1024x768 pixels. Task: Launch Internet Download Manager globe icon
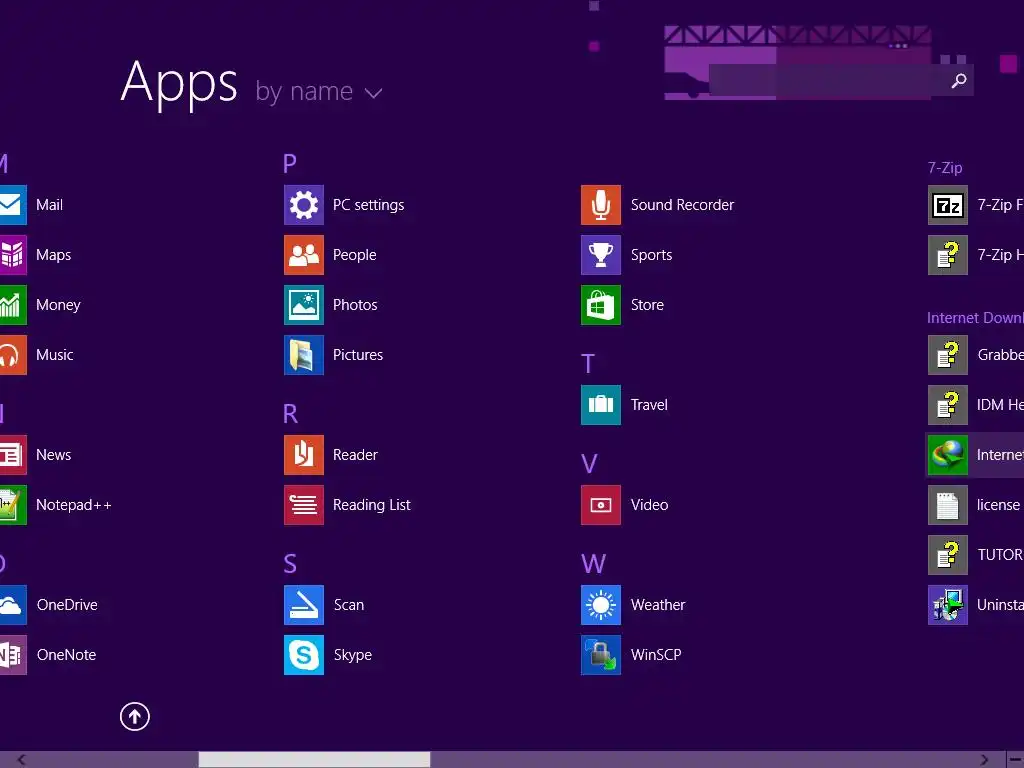click(948, 455)
